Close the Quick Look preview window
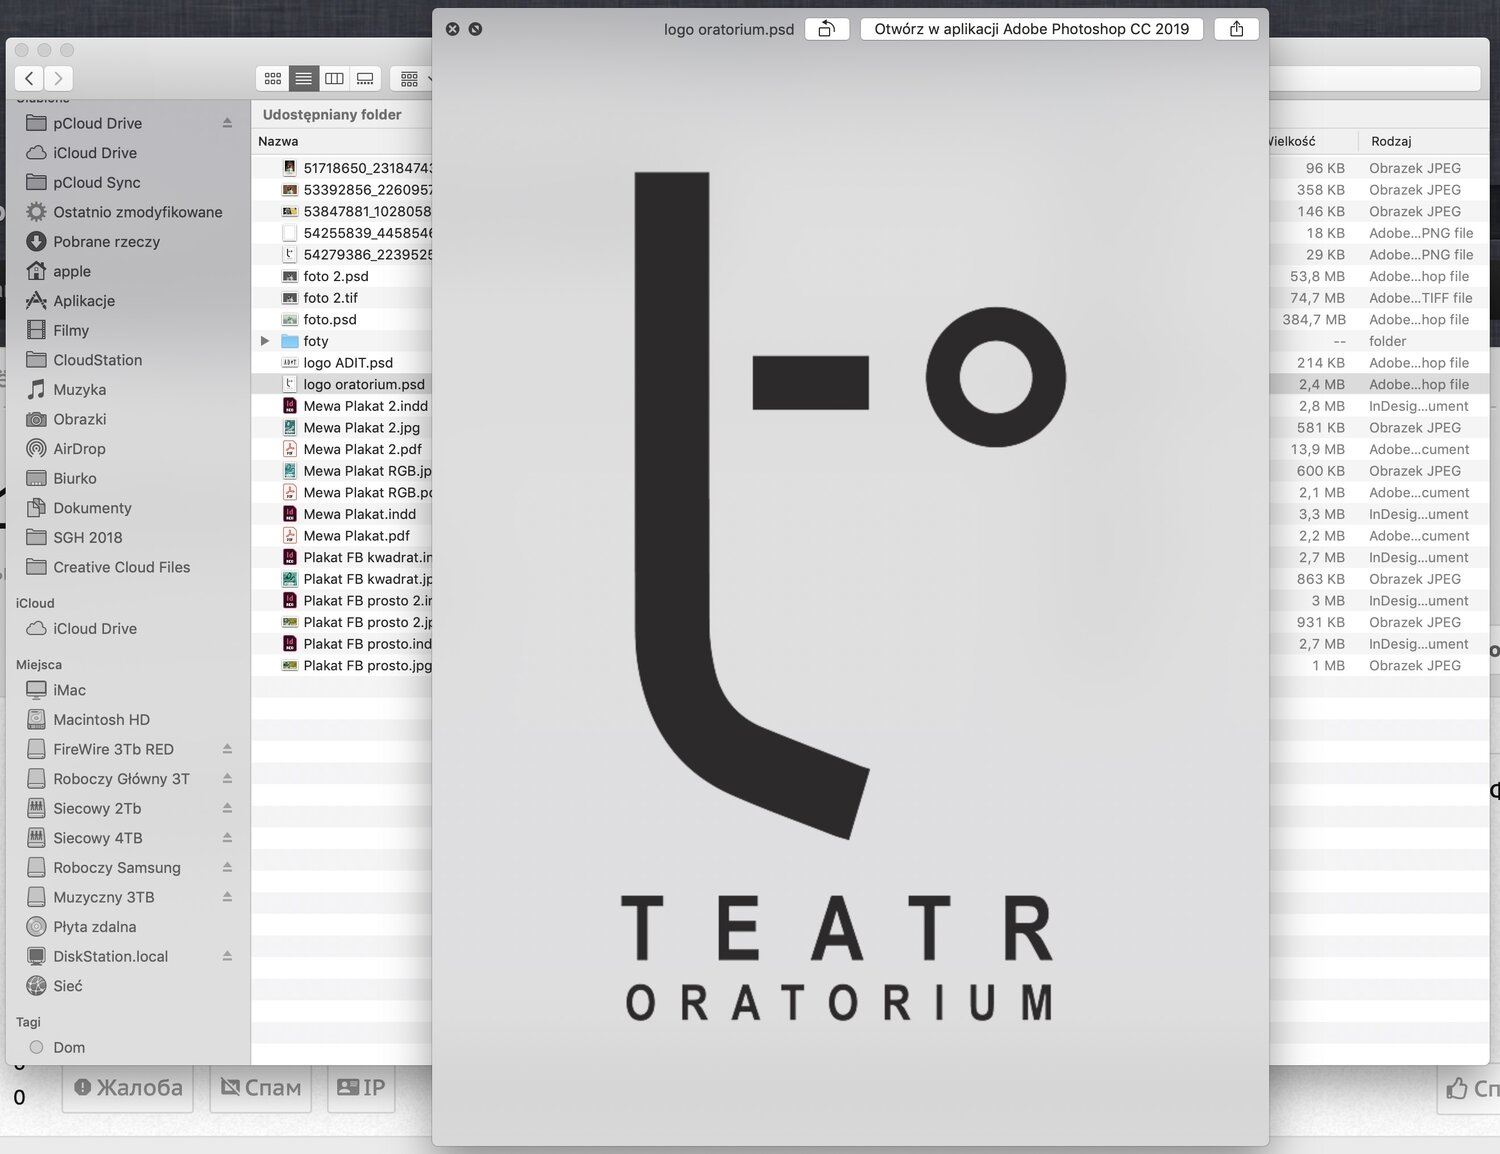 pos(452,29)
